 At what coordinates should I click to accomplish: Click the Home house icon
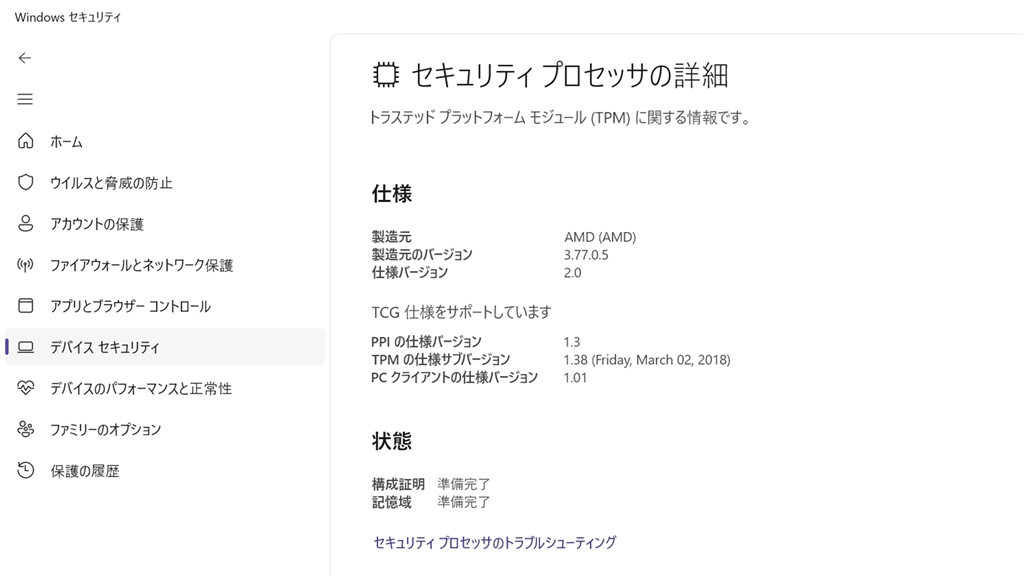pyautogui.click(x=26, y=141)
